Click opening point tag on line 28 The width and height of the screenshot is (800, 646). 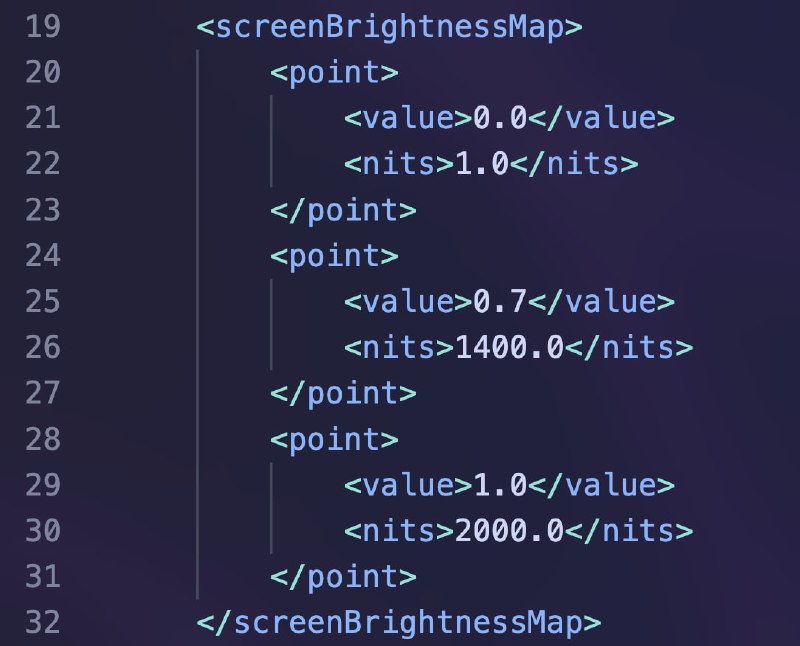pos(334,440)
